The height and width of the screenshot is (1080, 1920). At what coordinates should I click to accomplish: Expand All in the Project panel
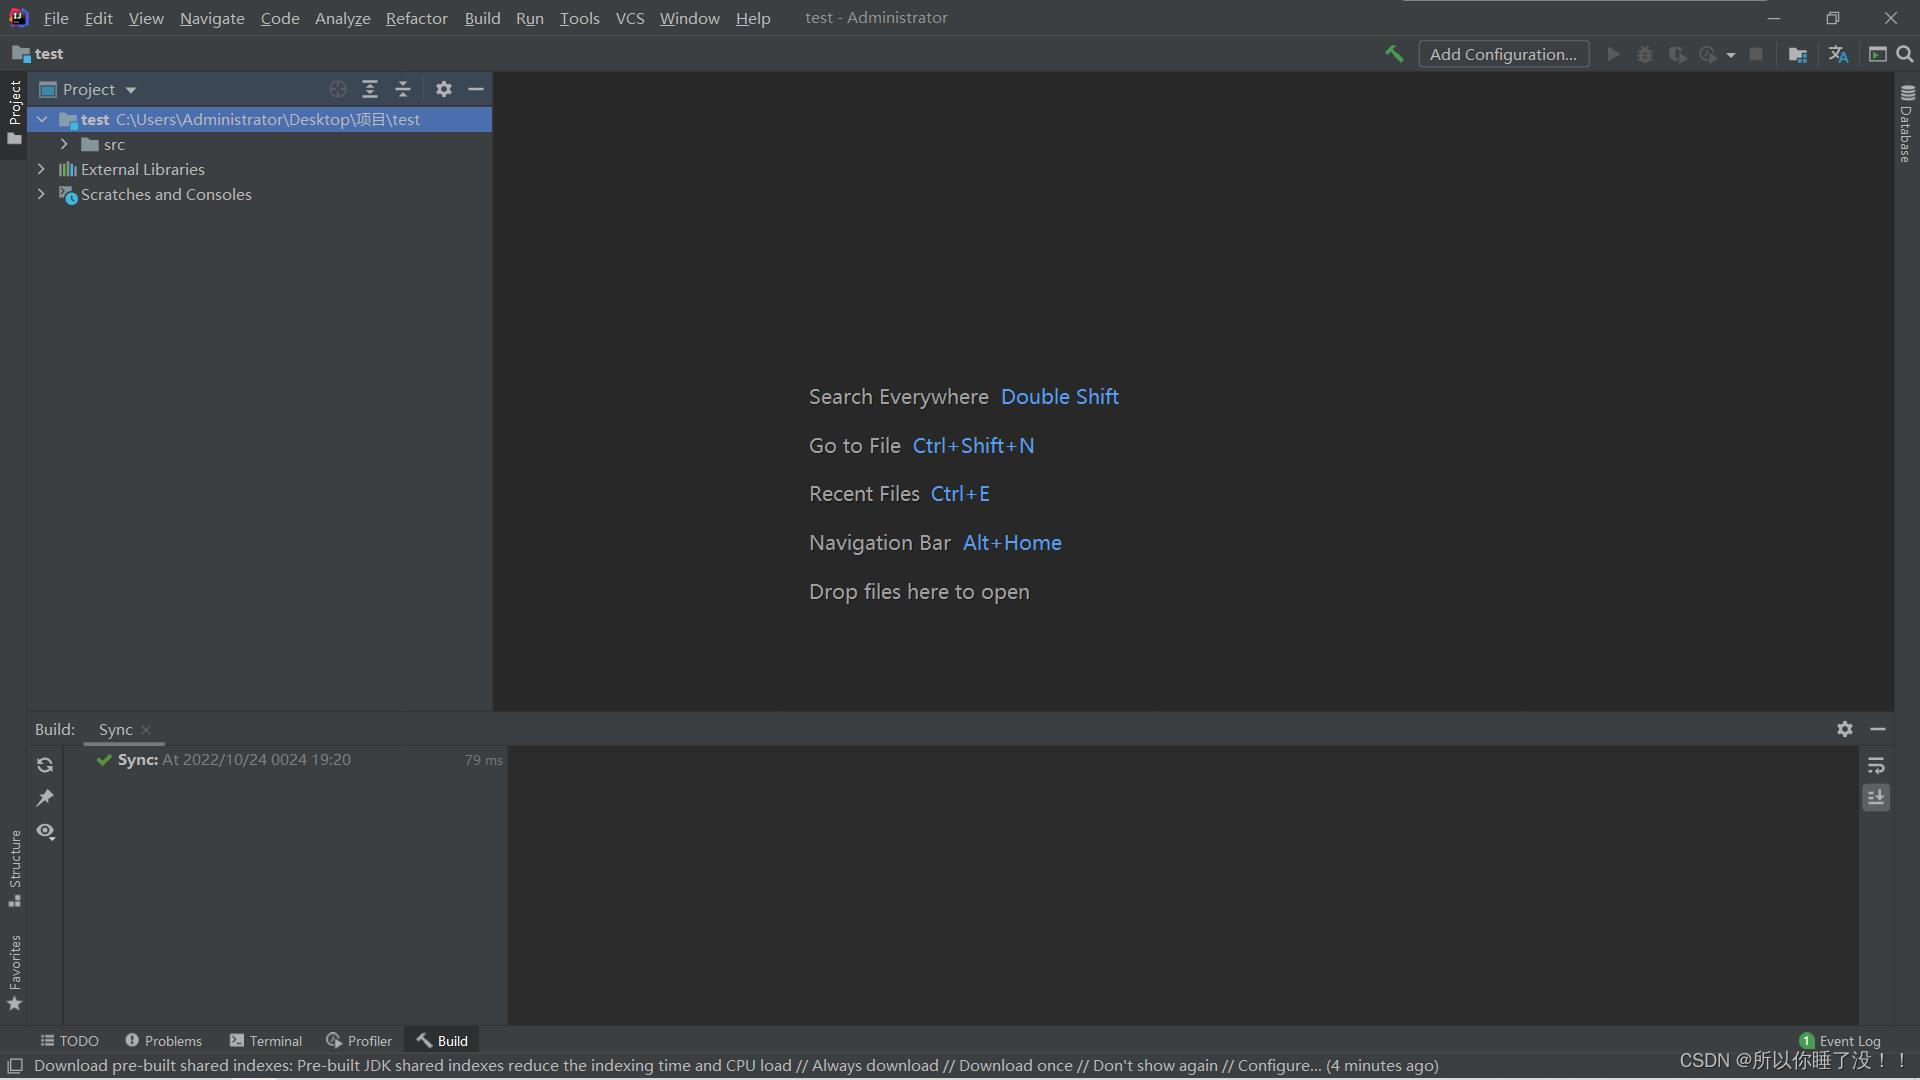370,89
